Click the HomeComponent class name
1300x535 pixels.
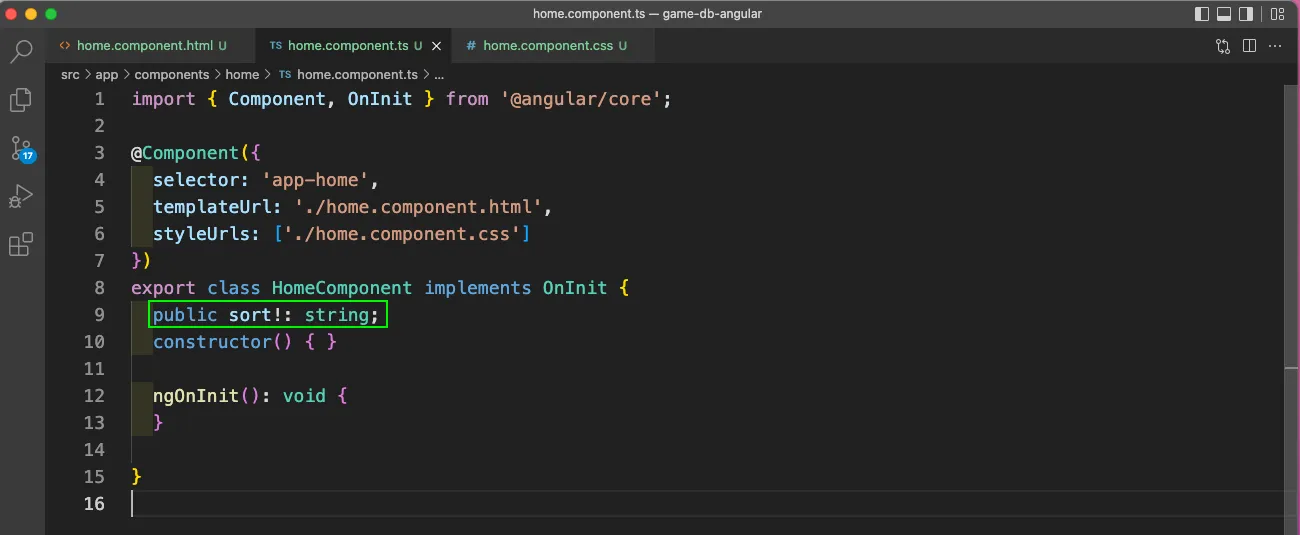342,288
